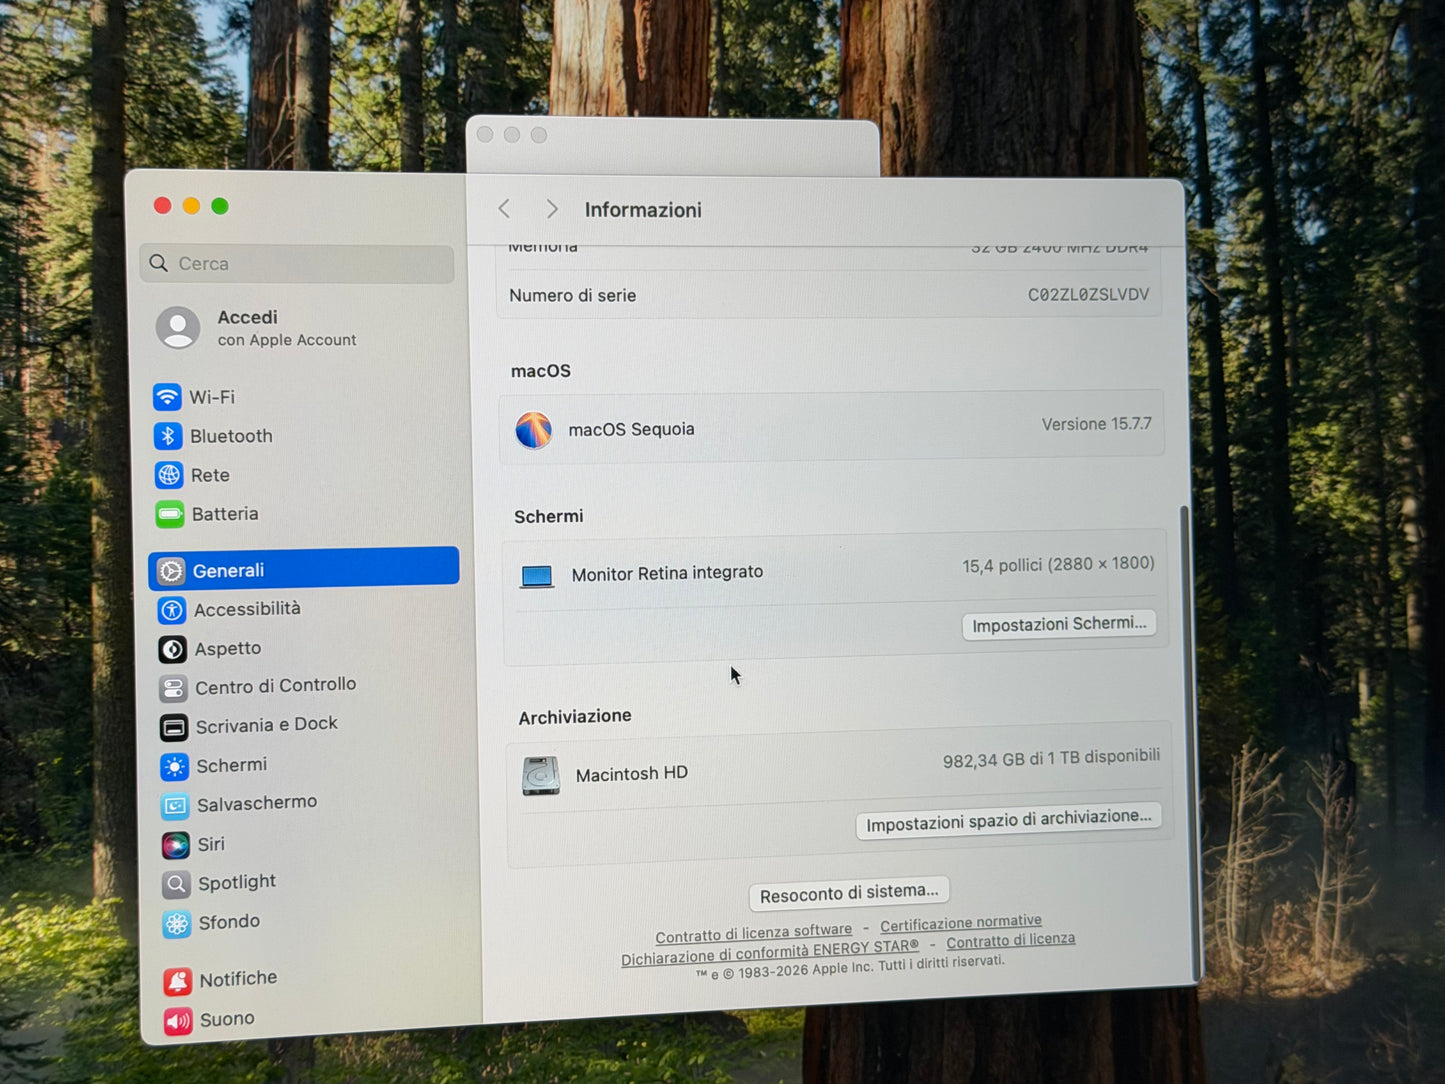Close the System Settings window red button
Viewport: 1445px width, 1084px height.
[x=162, y=205]
